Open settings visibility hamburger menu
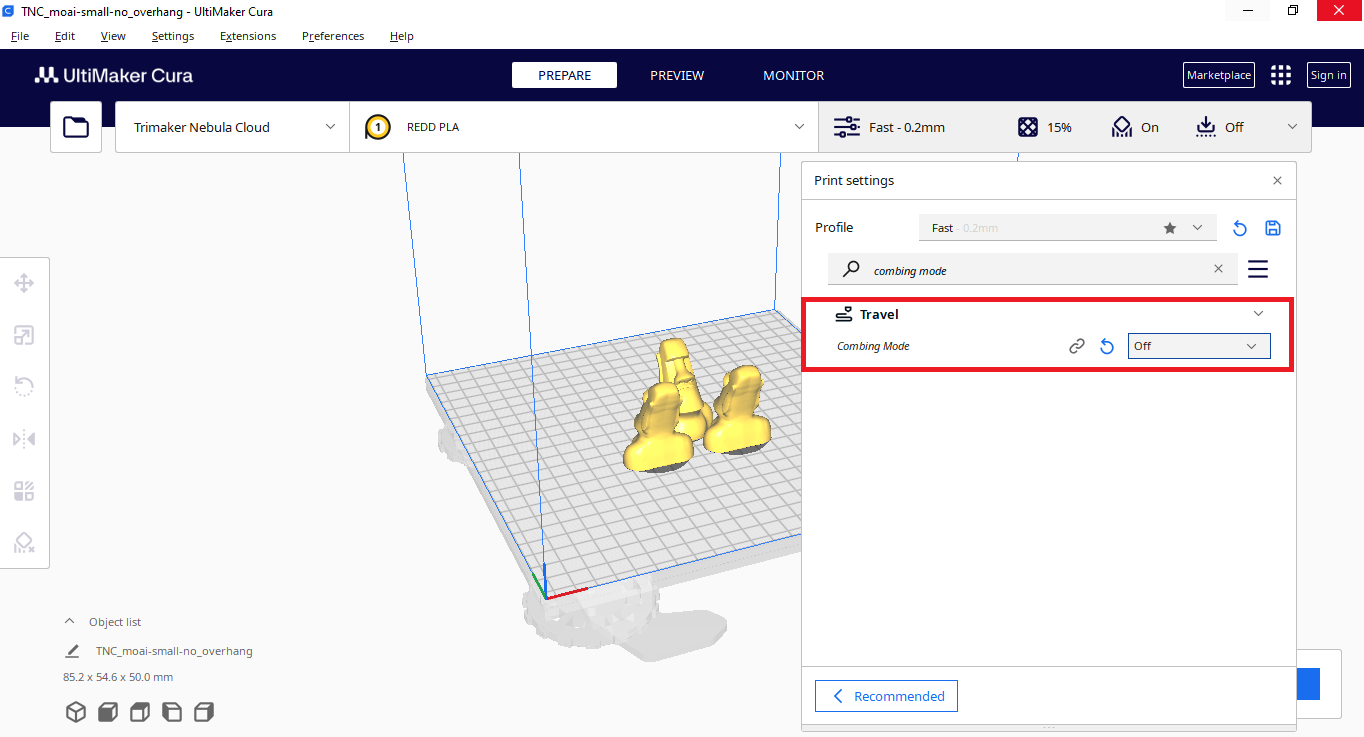This screenshot has width=1364, height=737. click(x=1258, y=269)
